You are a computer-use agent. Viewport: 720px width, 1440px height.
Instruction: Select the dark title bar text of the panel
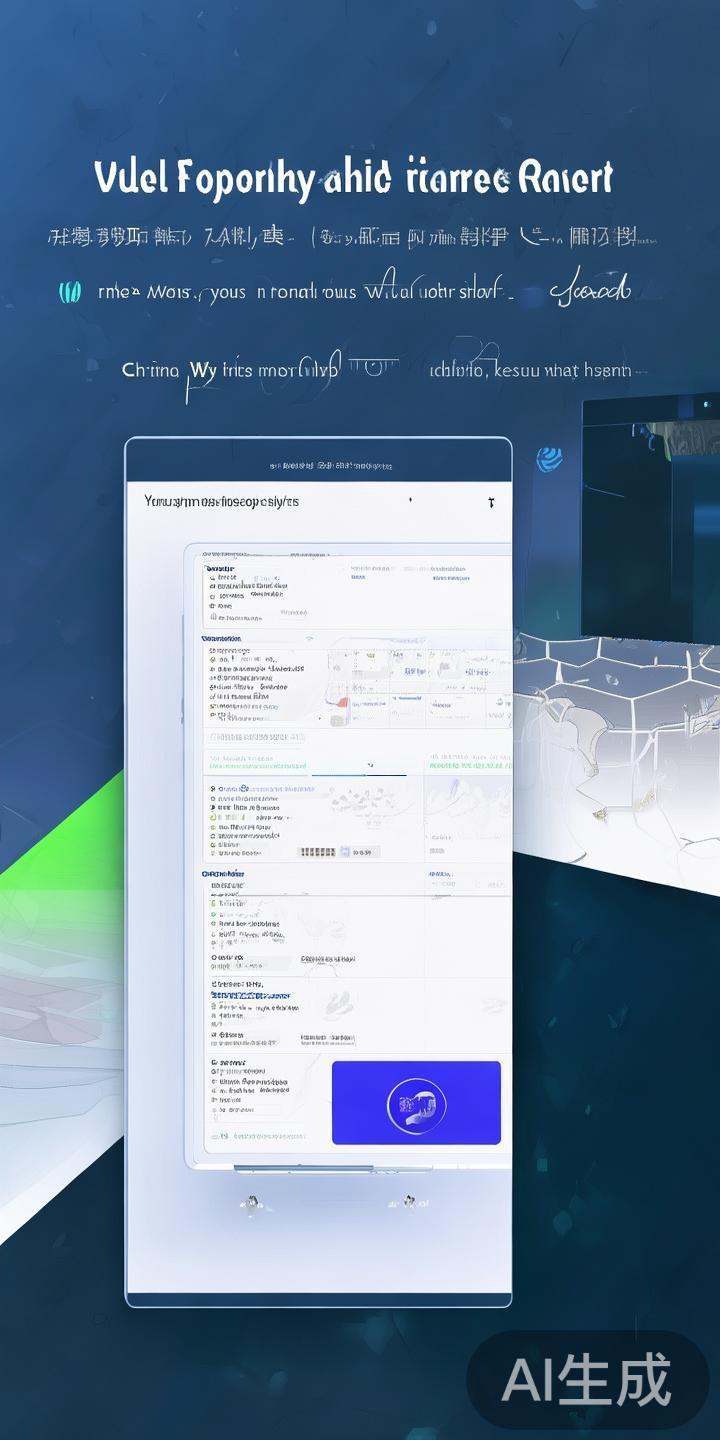coord(331,466)
